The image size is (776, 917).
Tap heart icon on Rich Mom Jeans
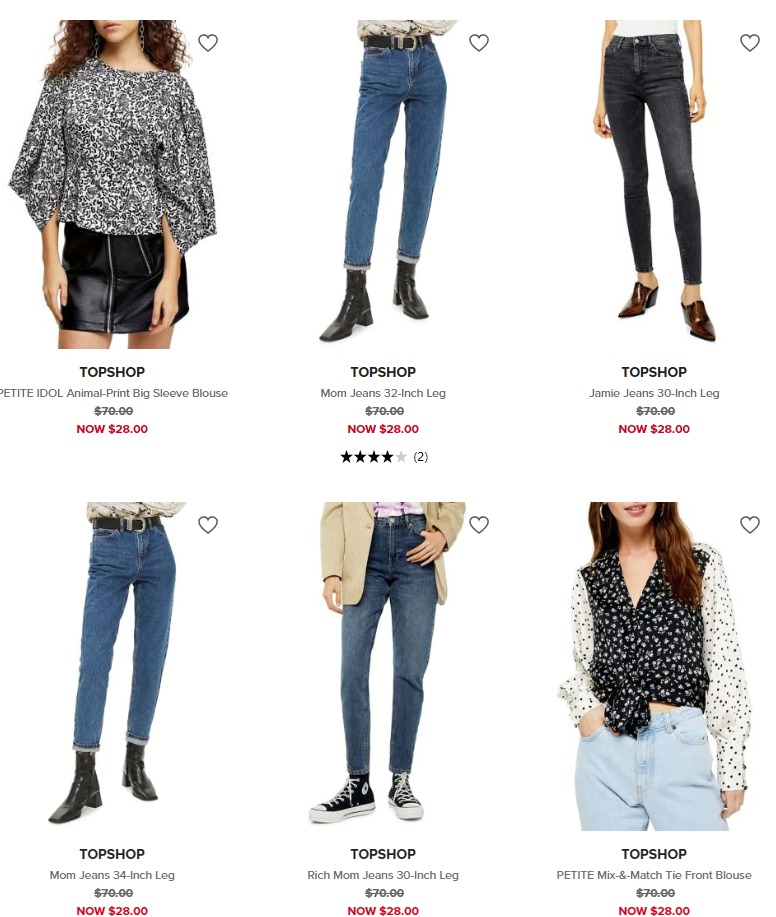(479, 525)
